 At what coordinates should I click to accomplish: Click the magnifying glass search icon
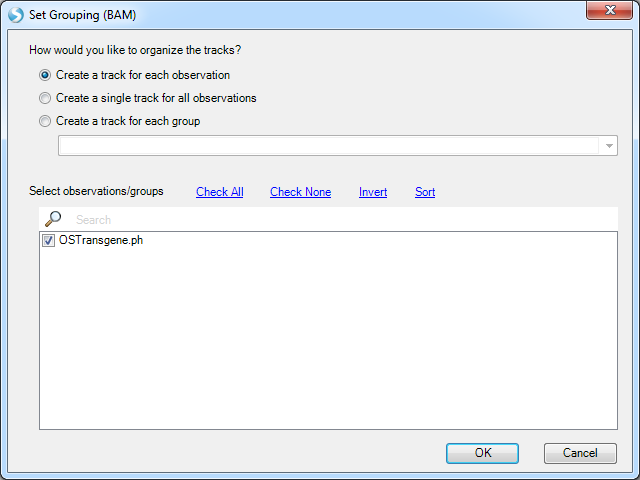pos(53,219)
